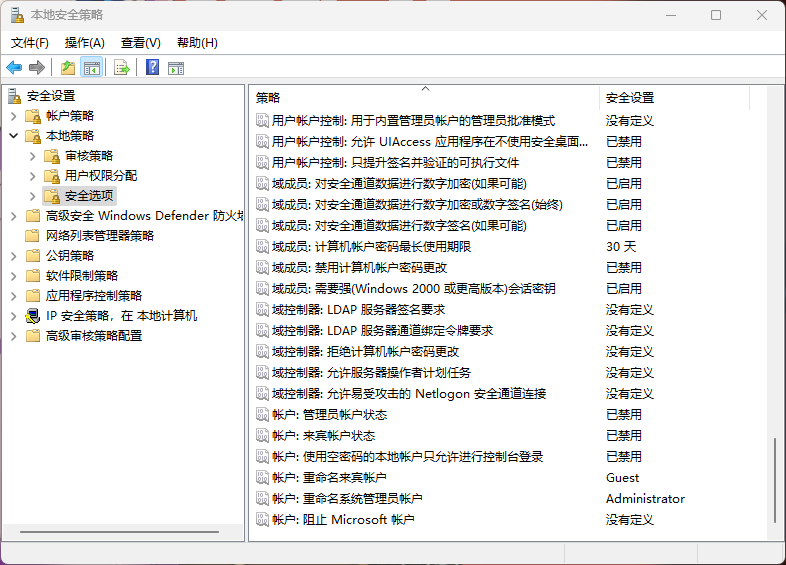Click the Back arrow toolbar icon
The height and width of the screenshot is (565, 786).
(x=14, y=67)
